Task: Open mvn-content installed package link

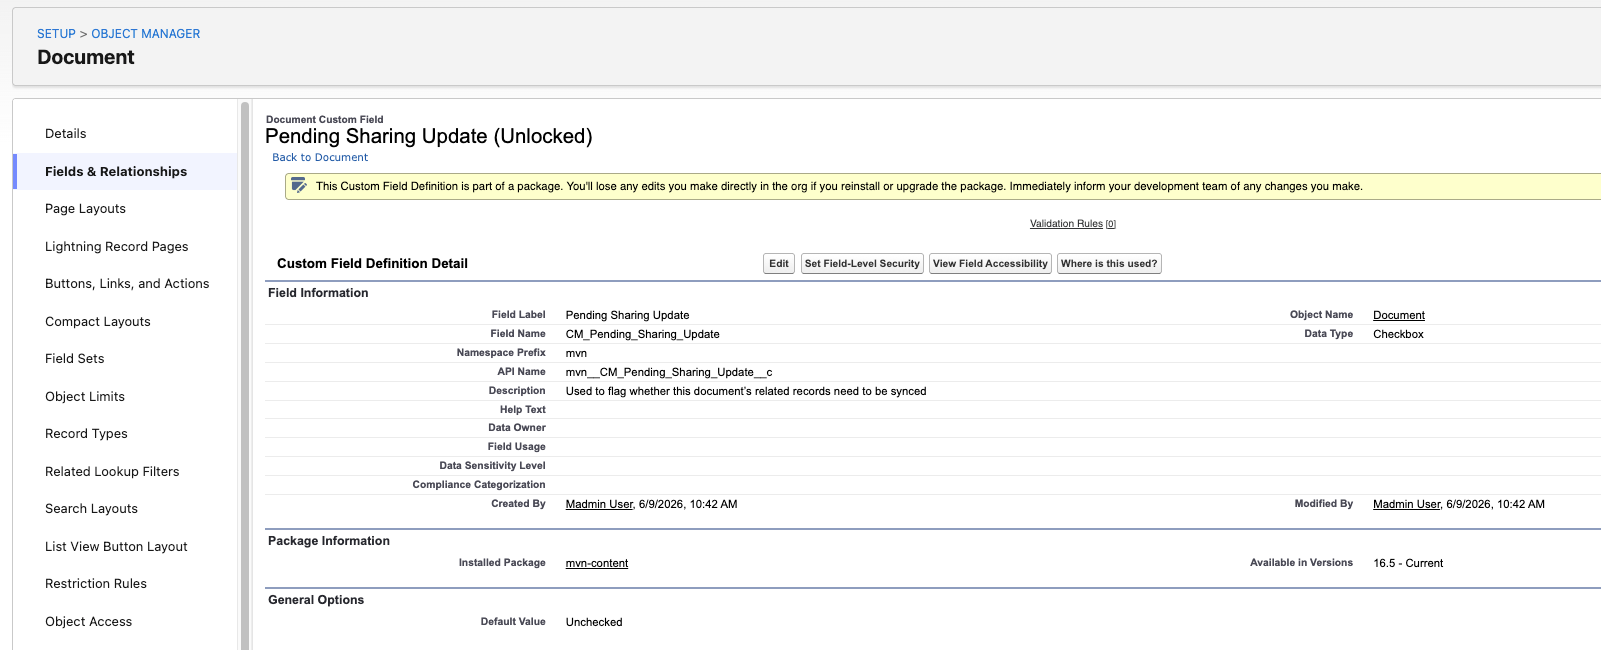Action: pyautogui.click(x=597, y=563)
